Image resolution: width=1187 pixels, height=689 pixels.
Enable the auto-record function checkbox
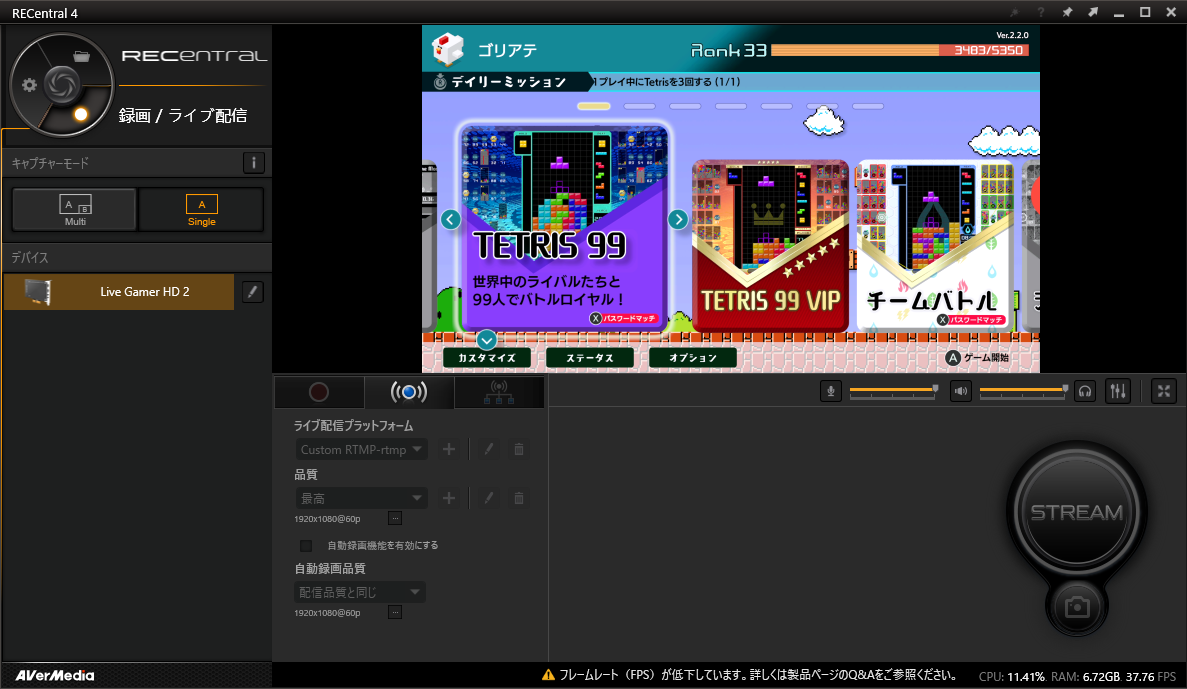[x=306, y=546]
